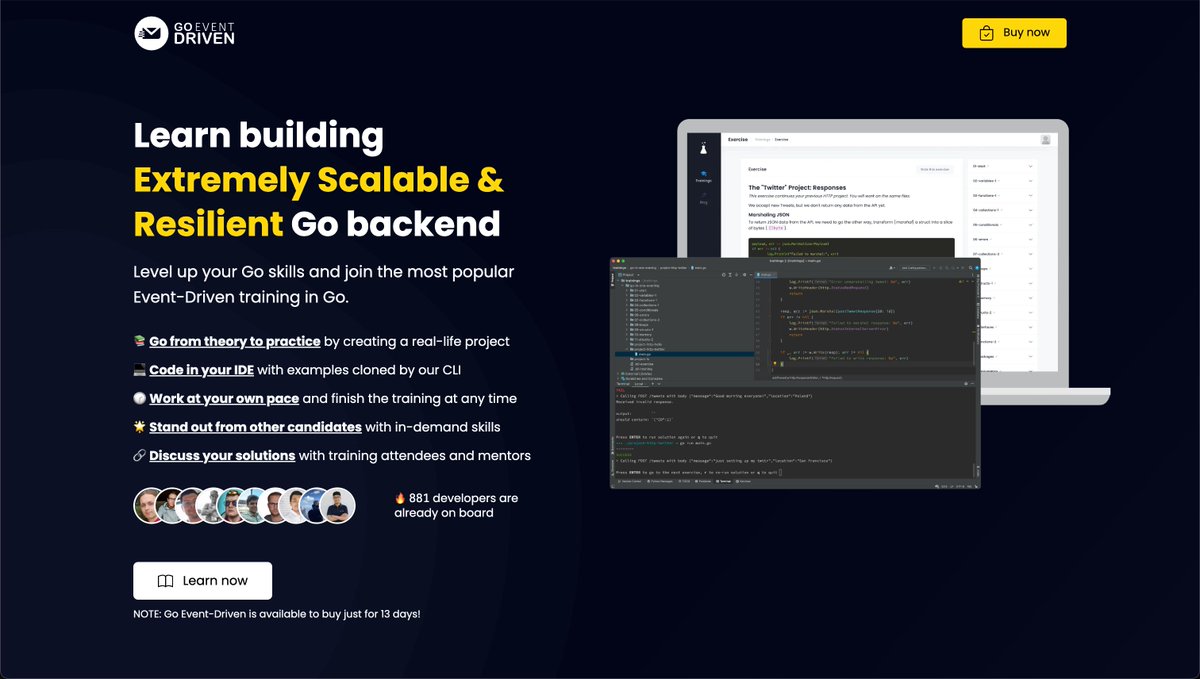Click the chain link emoji beside Discuss your solutions
Viewport: 1200px width, 679px height.
[139, 455]
